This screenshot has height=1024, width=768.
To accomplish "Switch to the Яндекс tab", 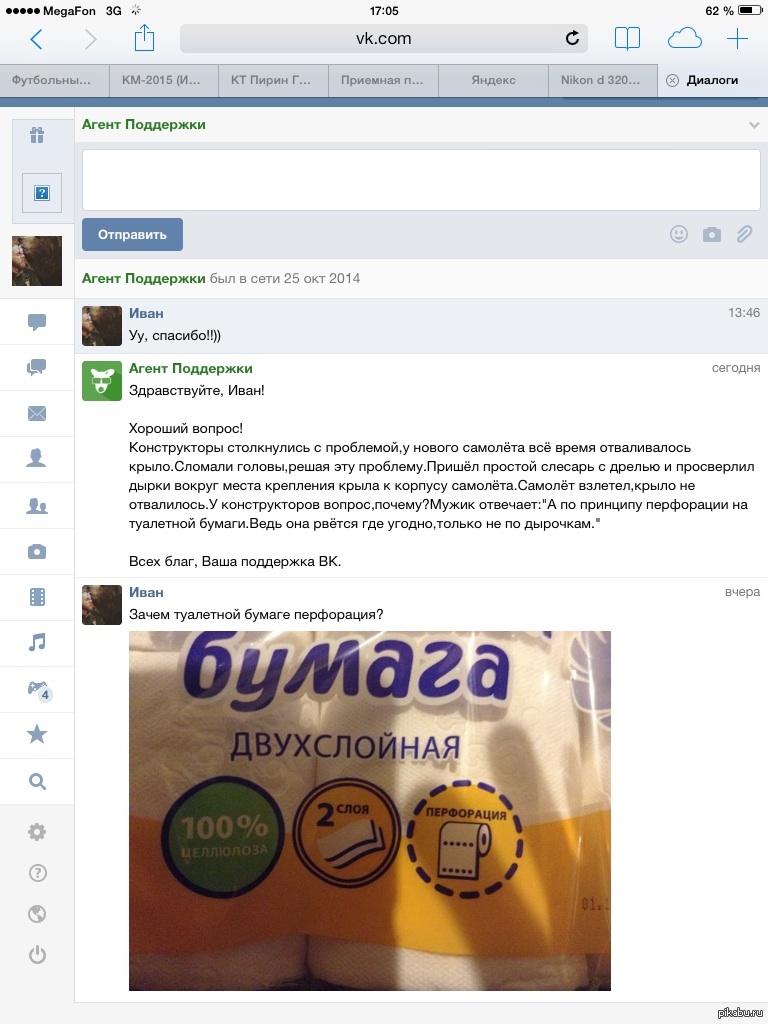I will (x=493, y=80).
